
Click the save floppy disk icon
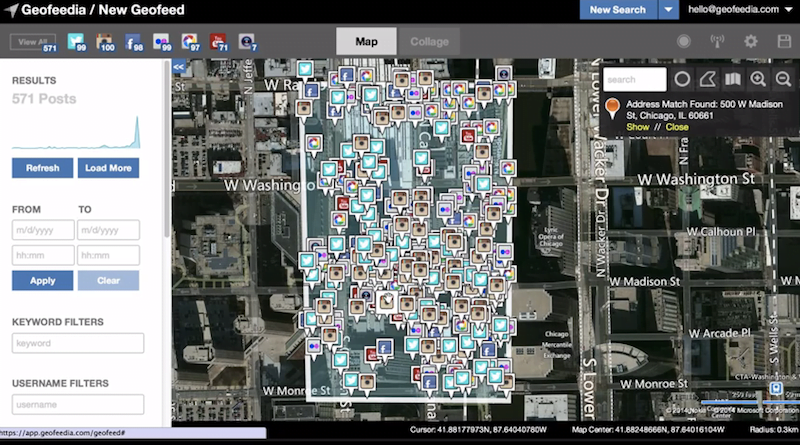point(783,42)
